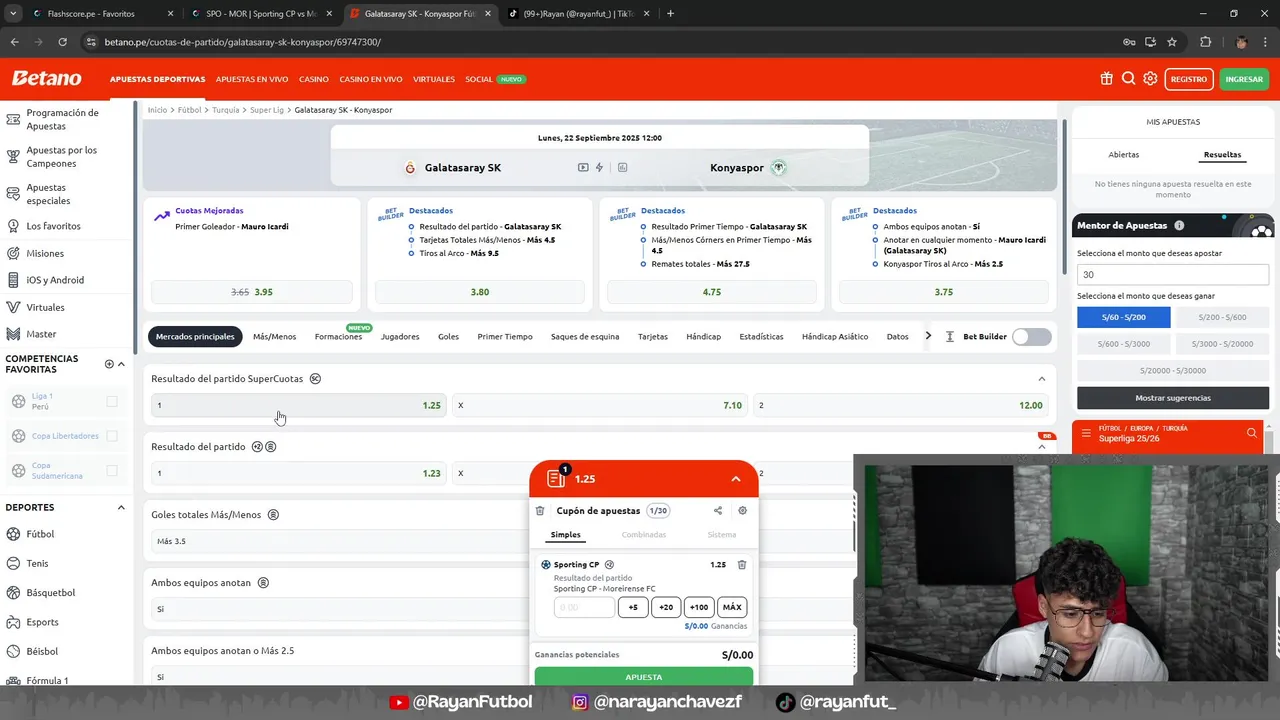Image resolution: width=1280 pixels, height=720 pixels.
Task: Search within the Superliga 25/26 panel
Action: [1251, 433]
